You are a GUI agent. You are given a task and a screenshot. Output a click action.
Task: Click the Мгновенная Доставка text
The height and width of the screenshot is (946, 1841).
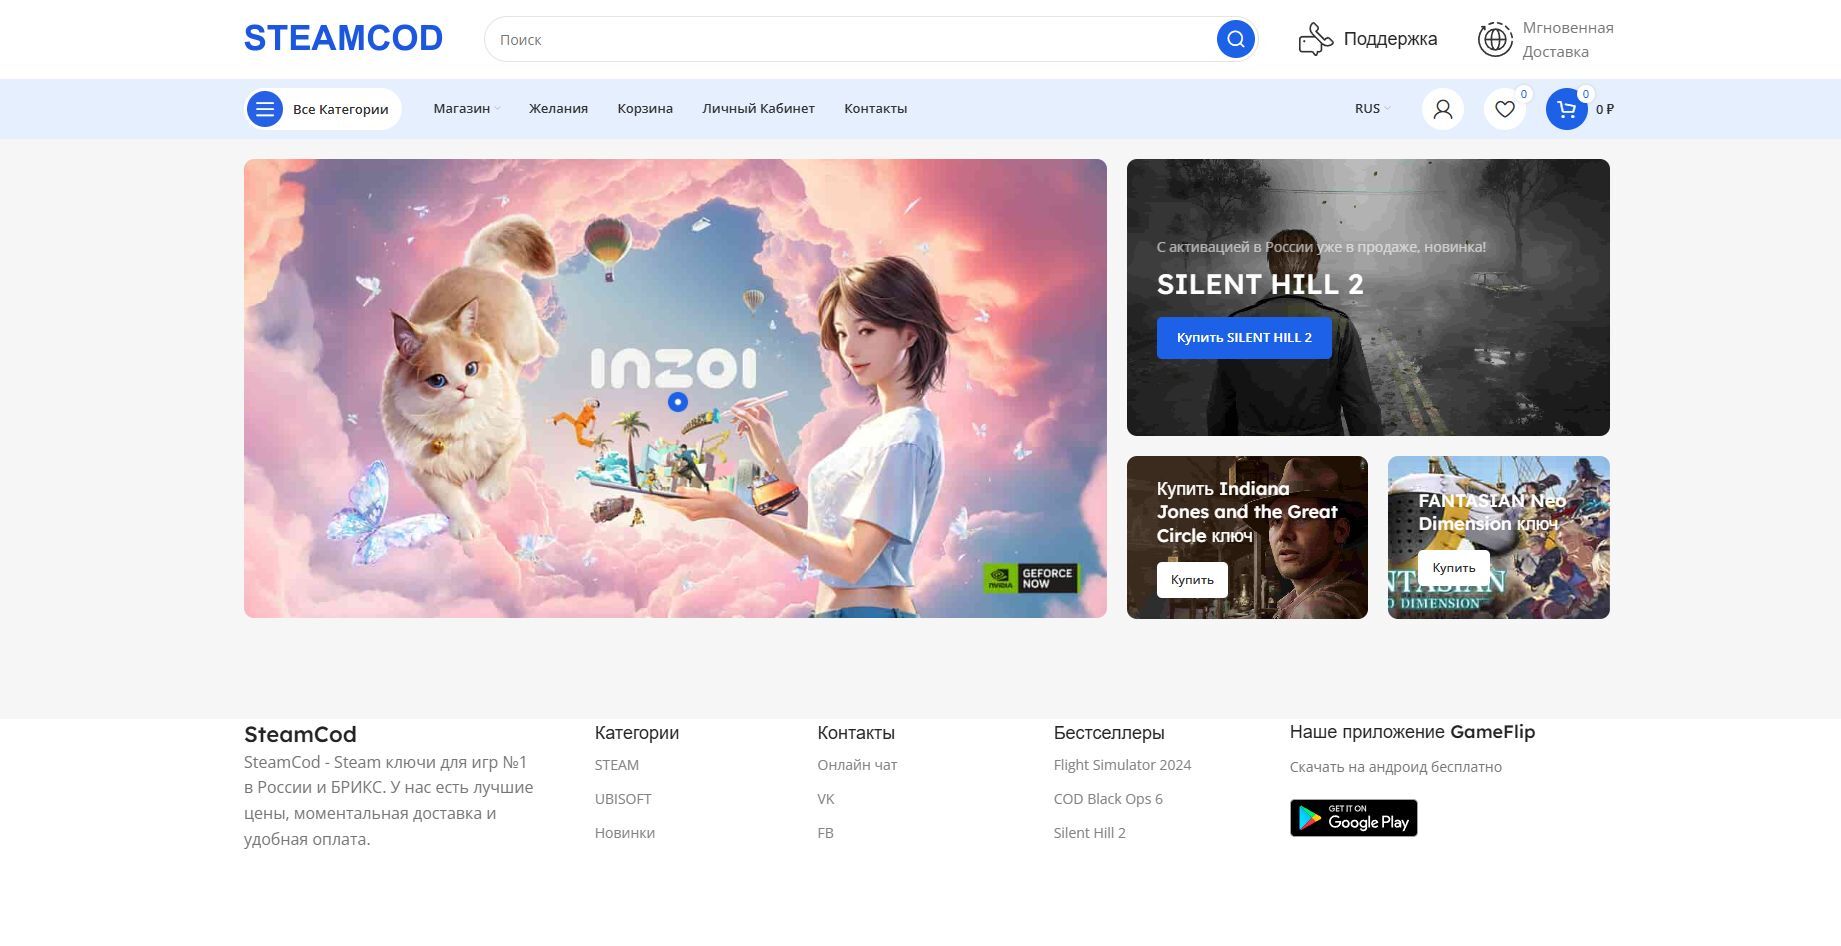pyautogui.click(x=1568, y=40)
